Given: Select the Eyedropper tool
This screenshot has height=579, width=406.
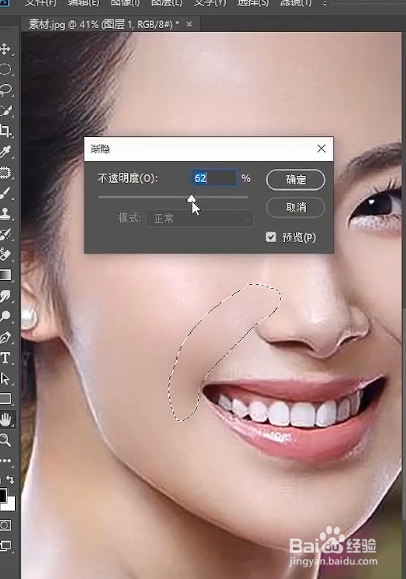Looking at the screenshot, I should 5,151.
